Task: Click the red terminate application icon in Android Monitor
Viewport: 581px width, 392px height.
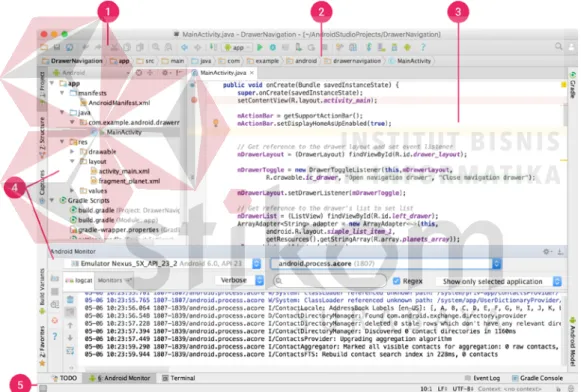Action: click(x=55, y=320)
